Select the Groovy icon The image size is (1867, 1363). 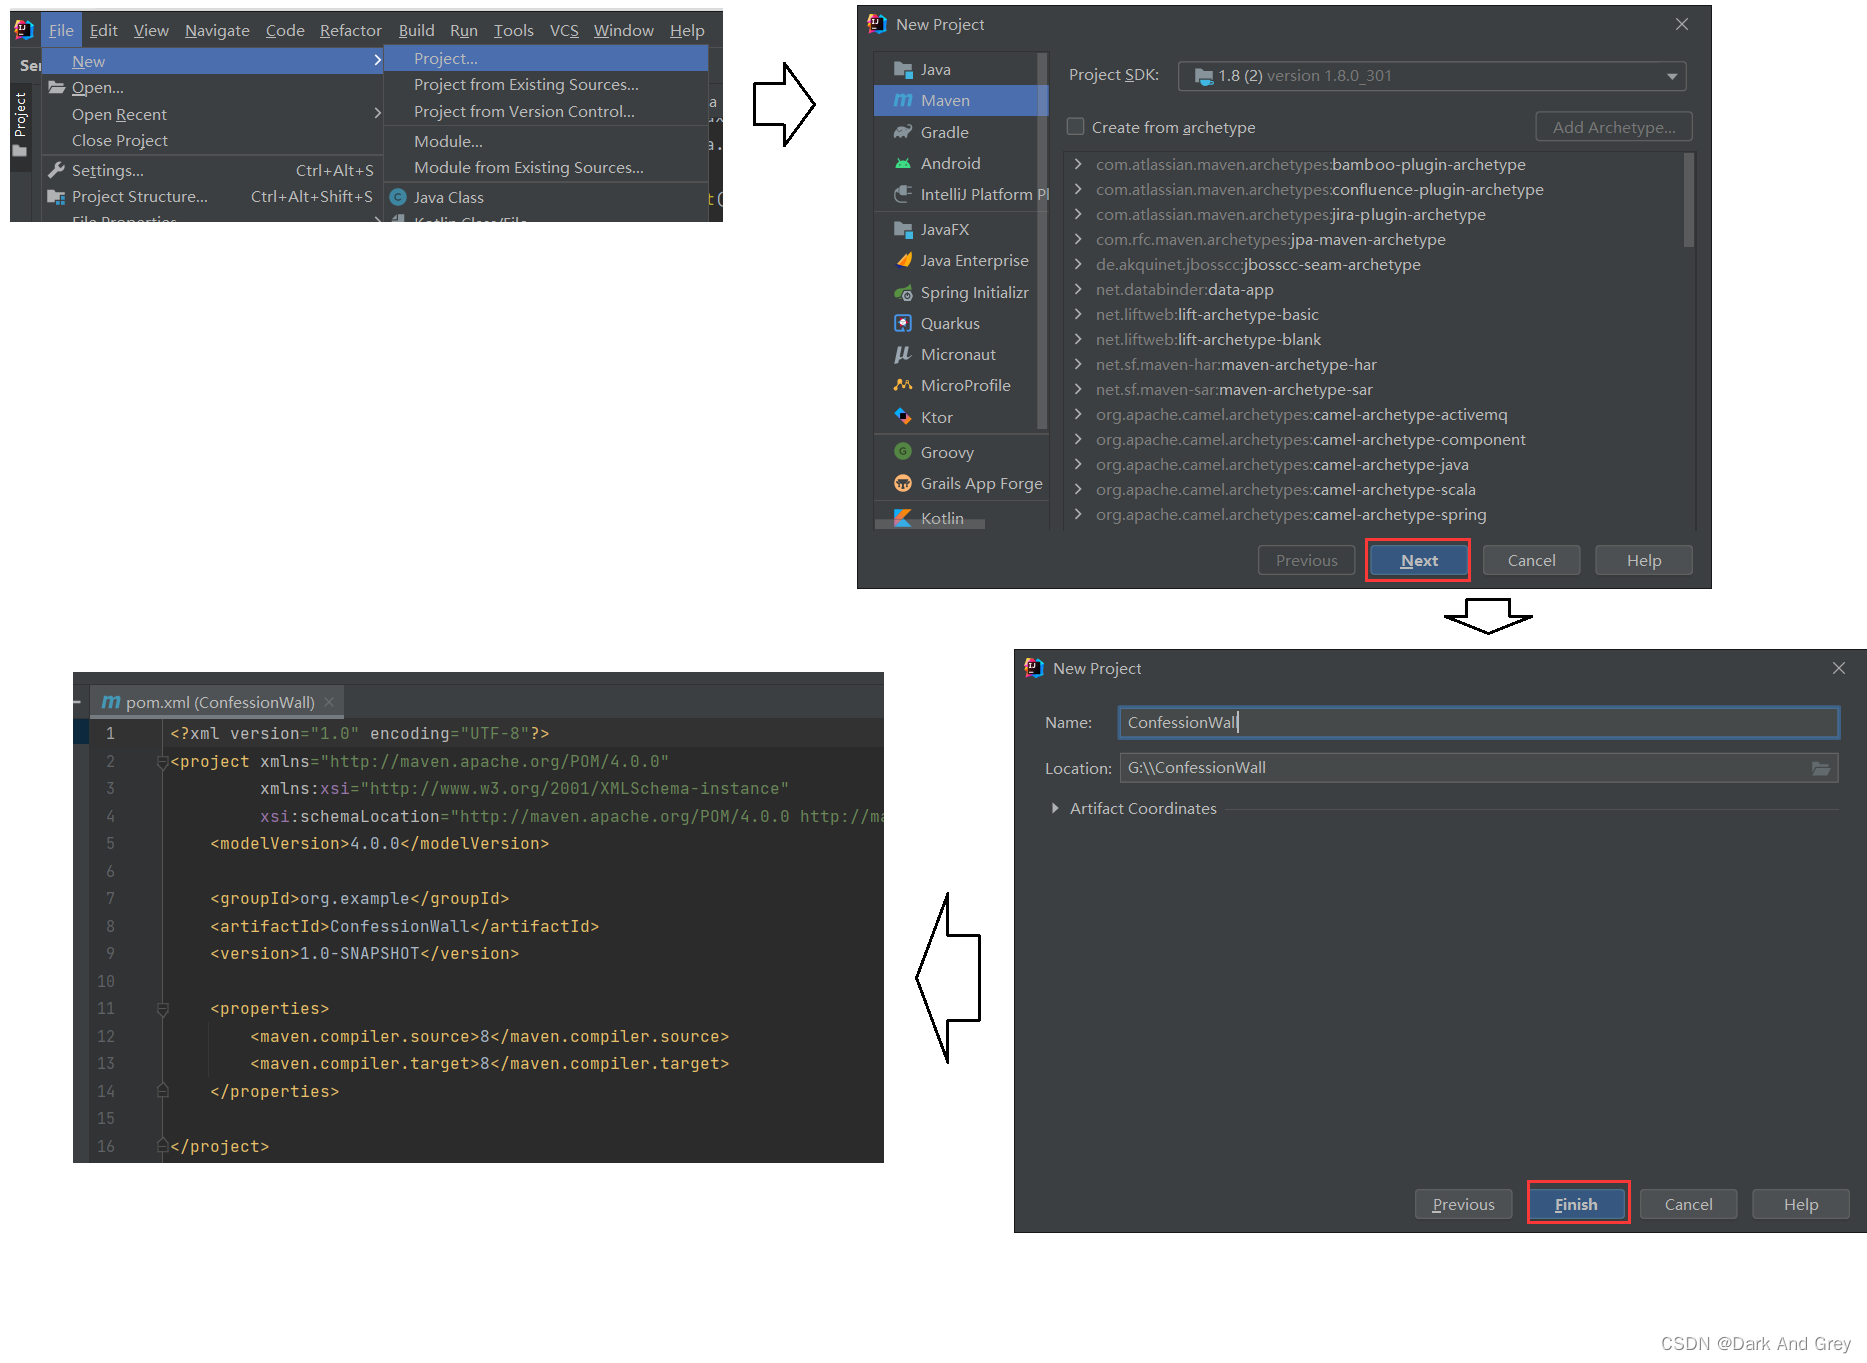(903, 452)
